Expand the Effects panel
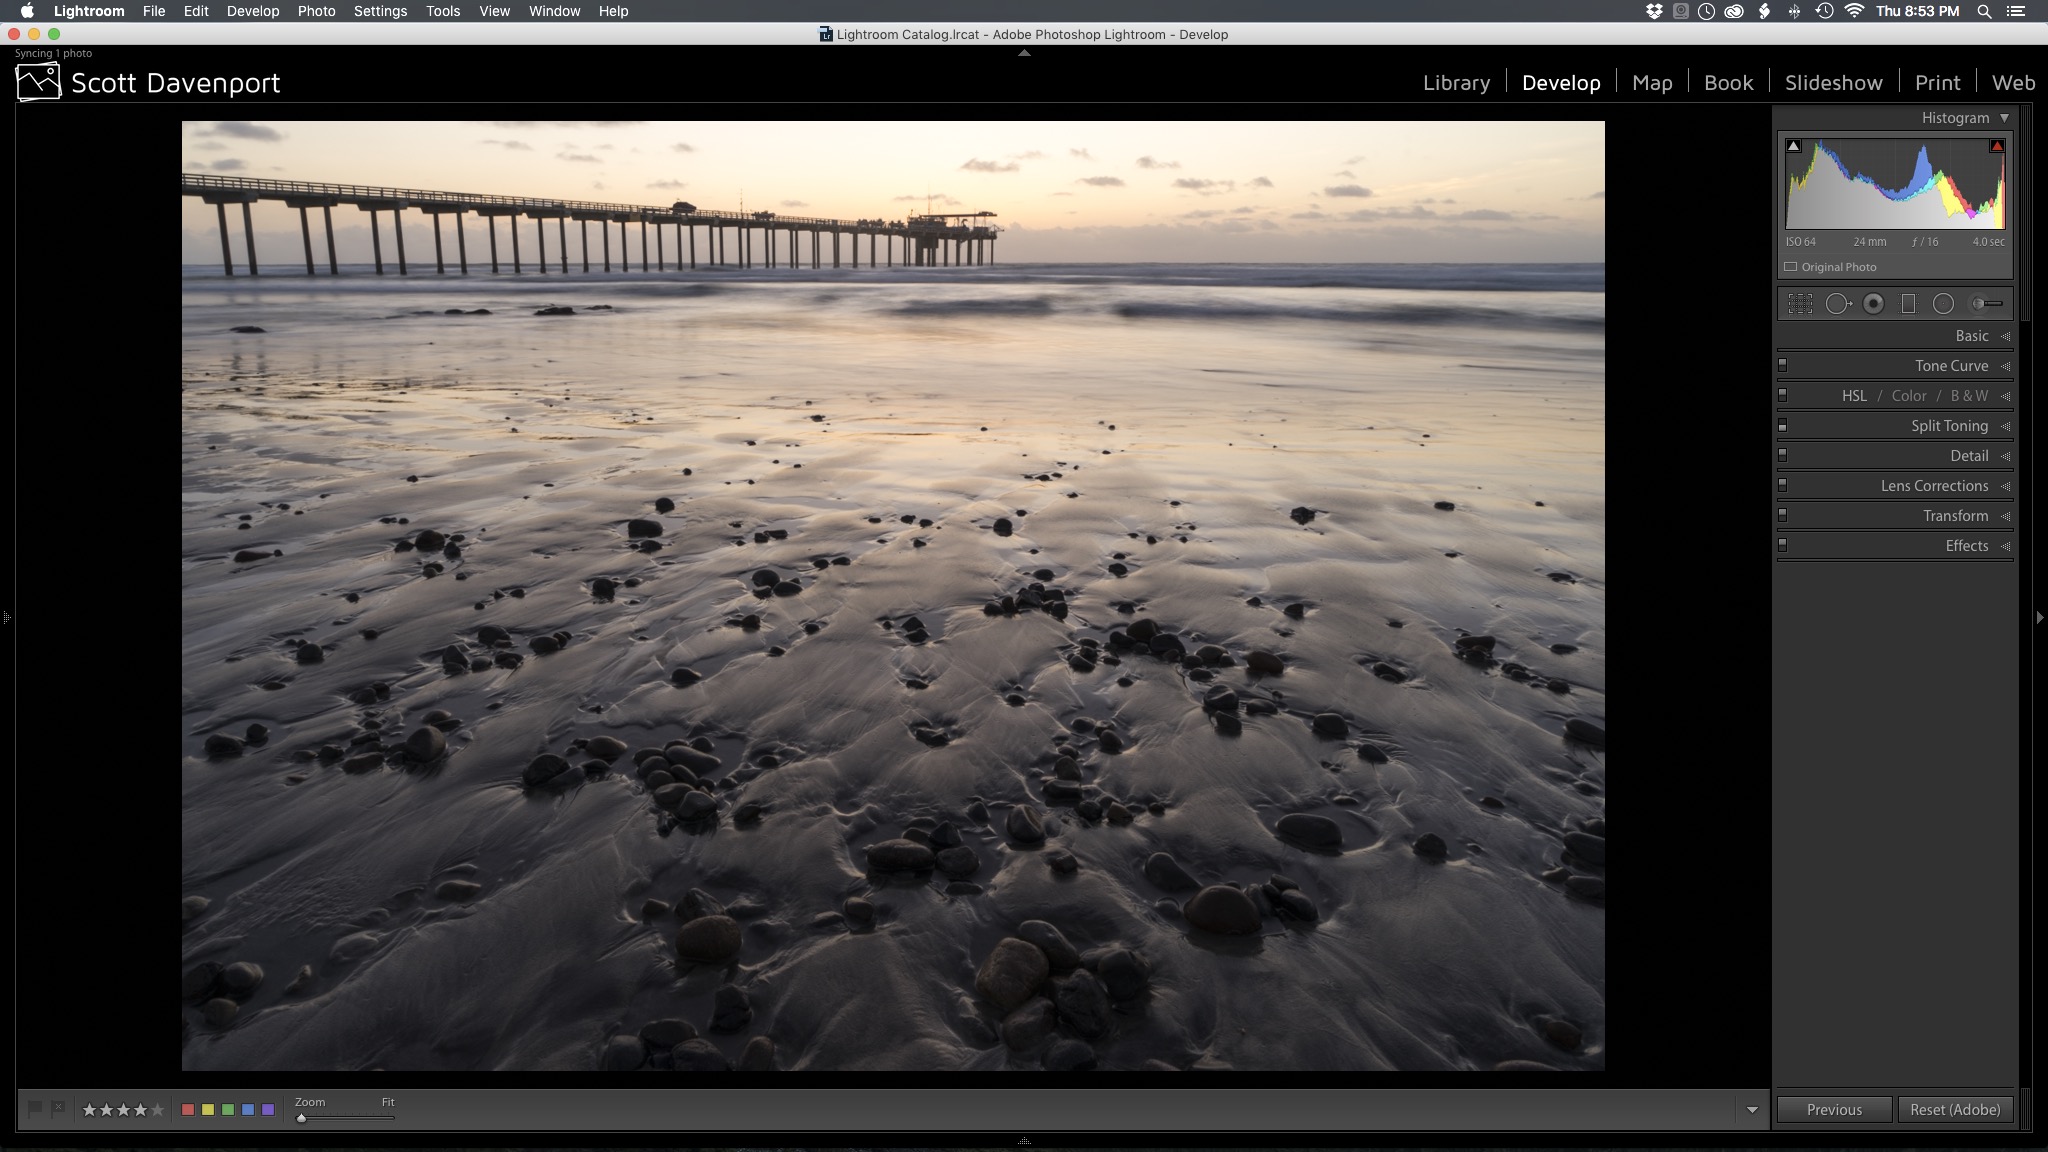Viewport: 2048px width, 1152px height. click(2005, 547)
